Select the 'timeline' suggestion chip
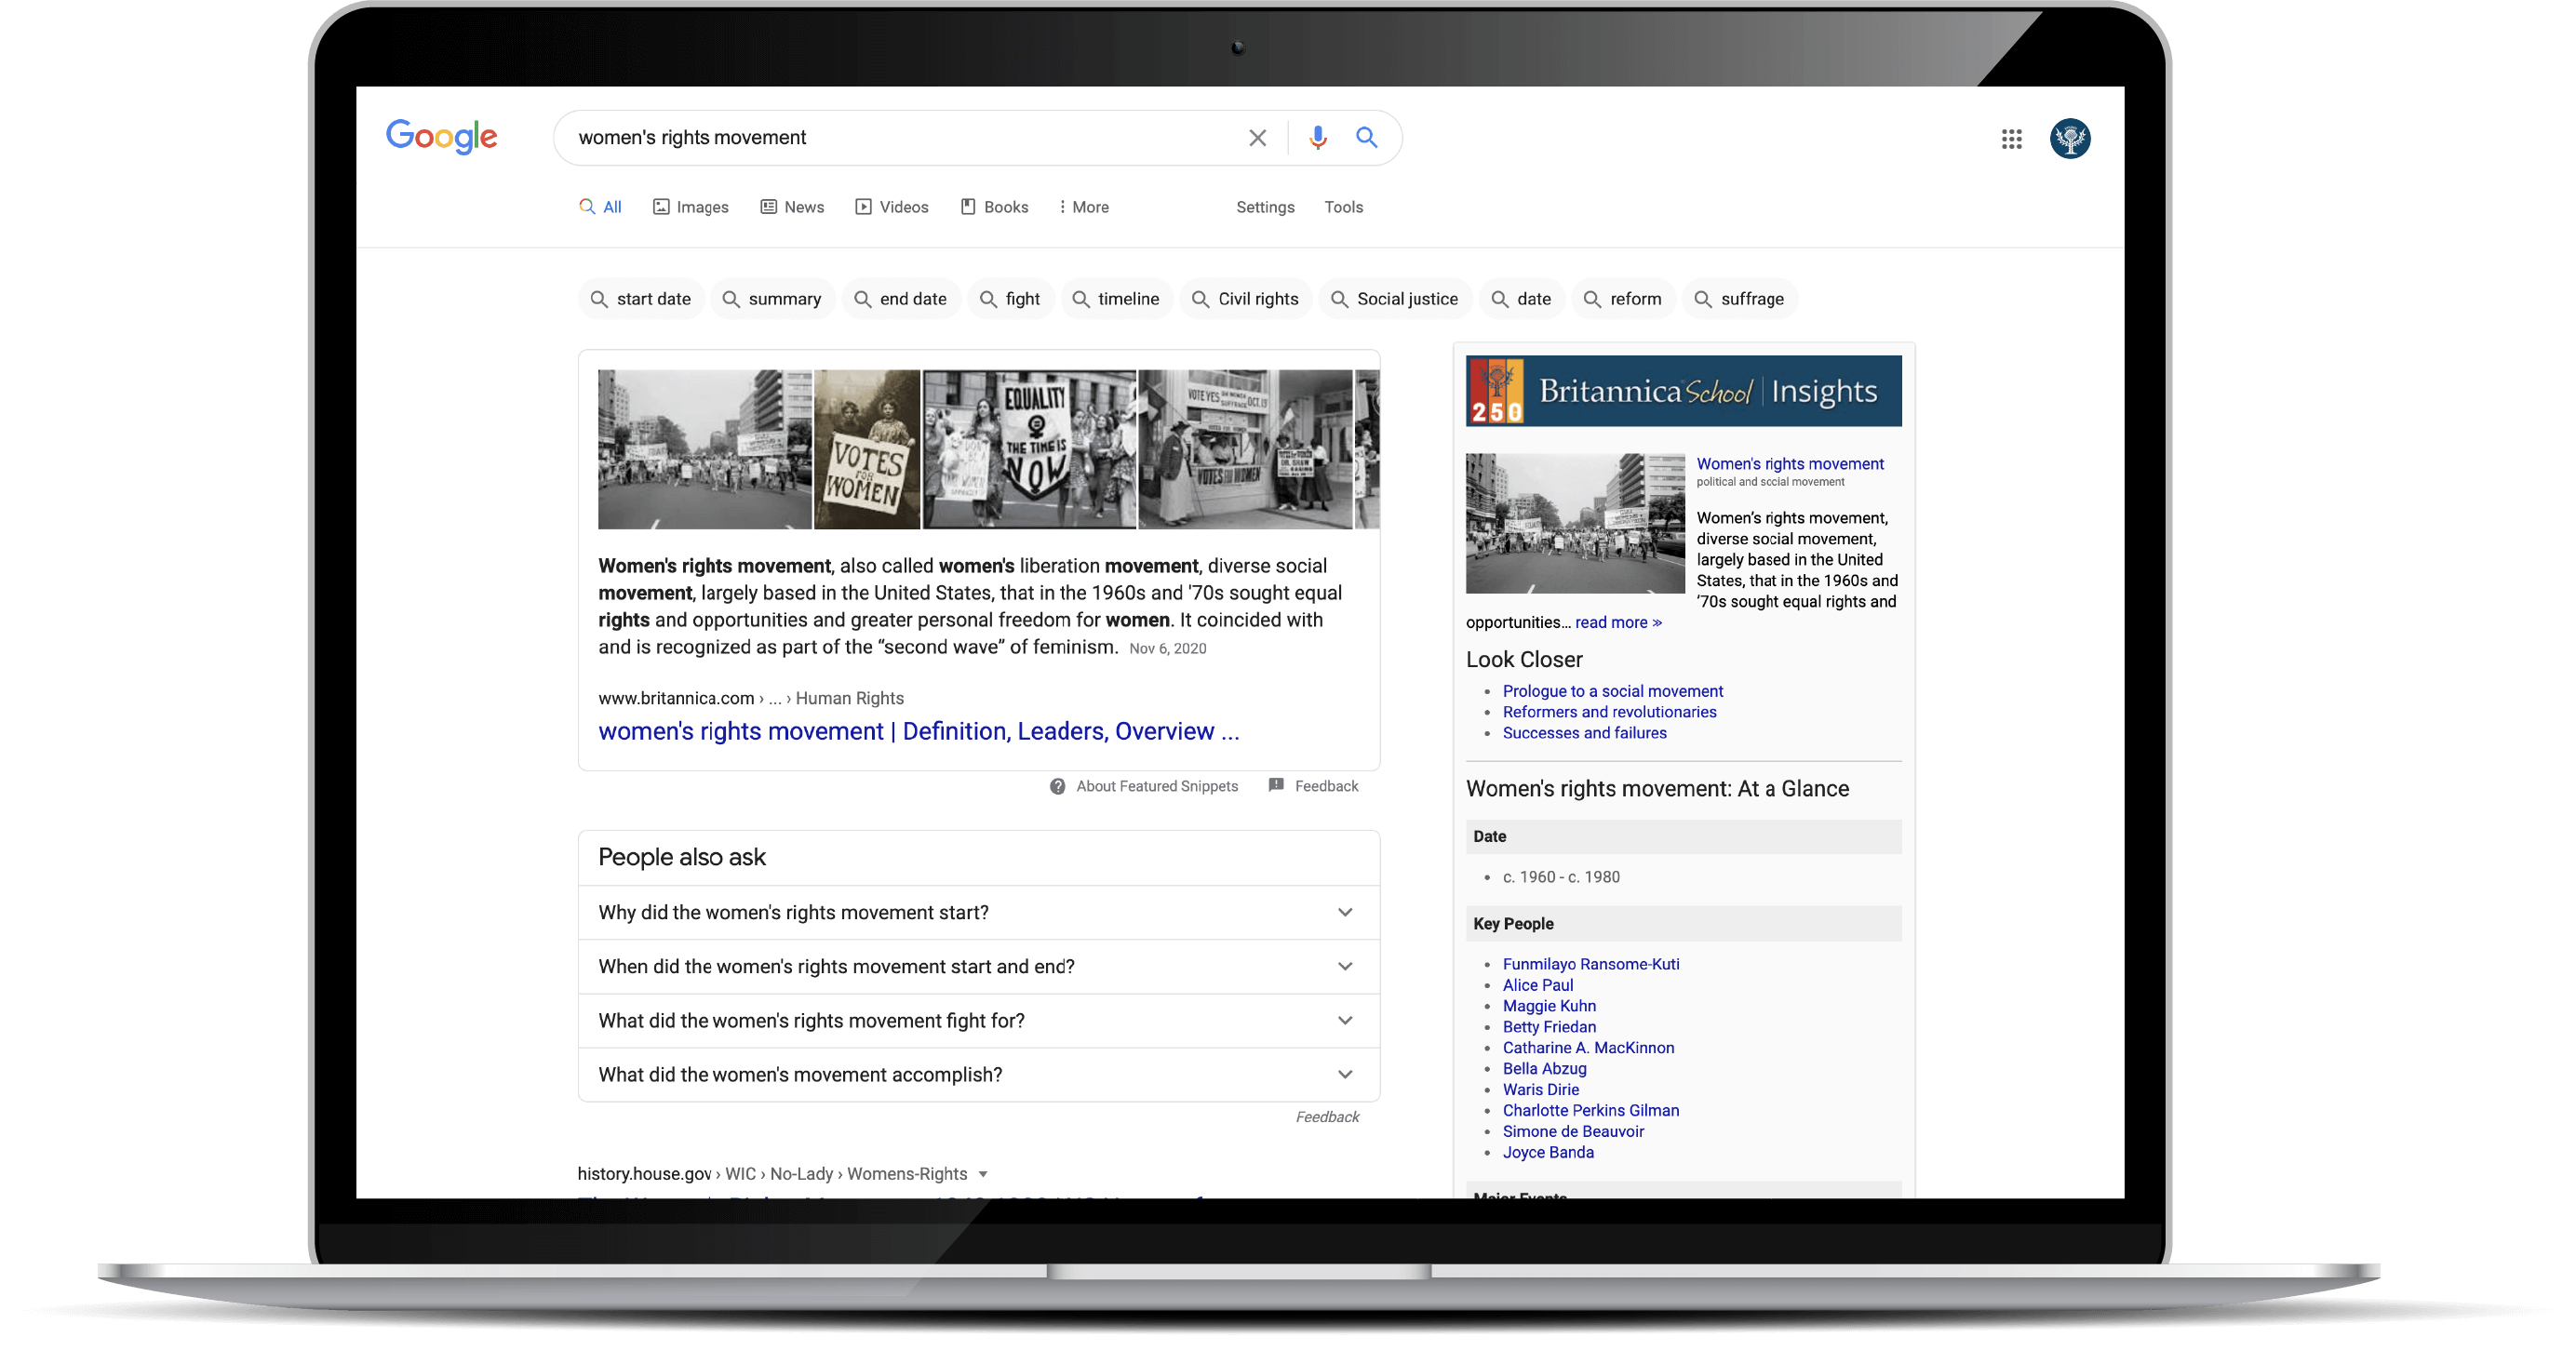The height and width of the screenshot is (1350, 2576). click(x=1116, y=299)
